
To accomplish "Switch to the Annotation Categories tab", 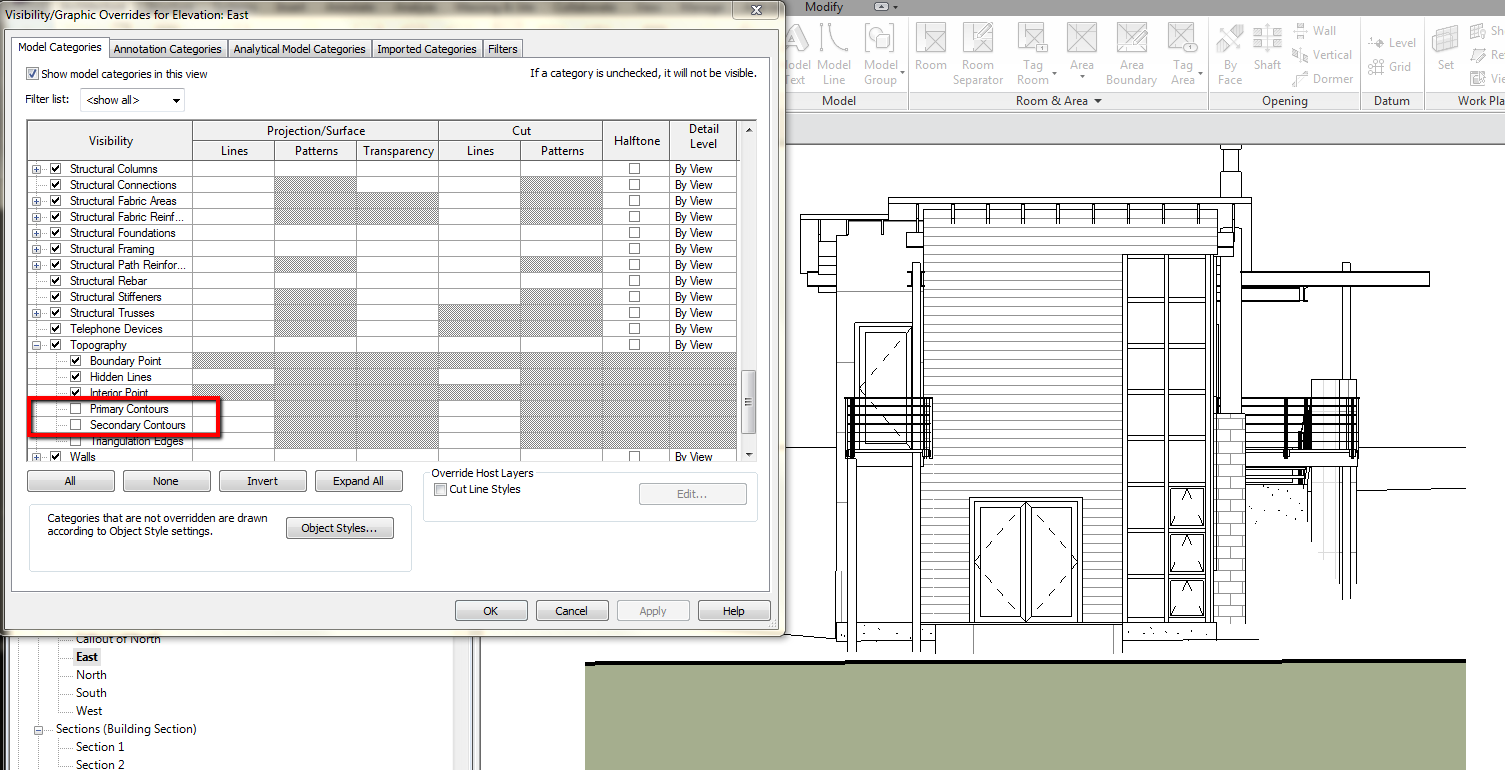I will 167,48.
